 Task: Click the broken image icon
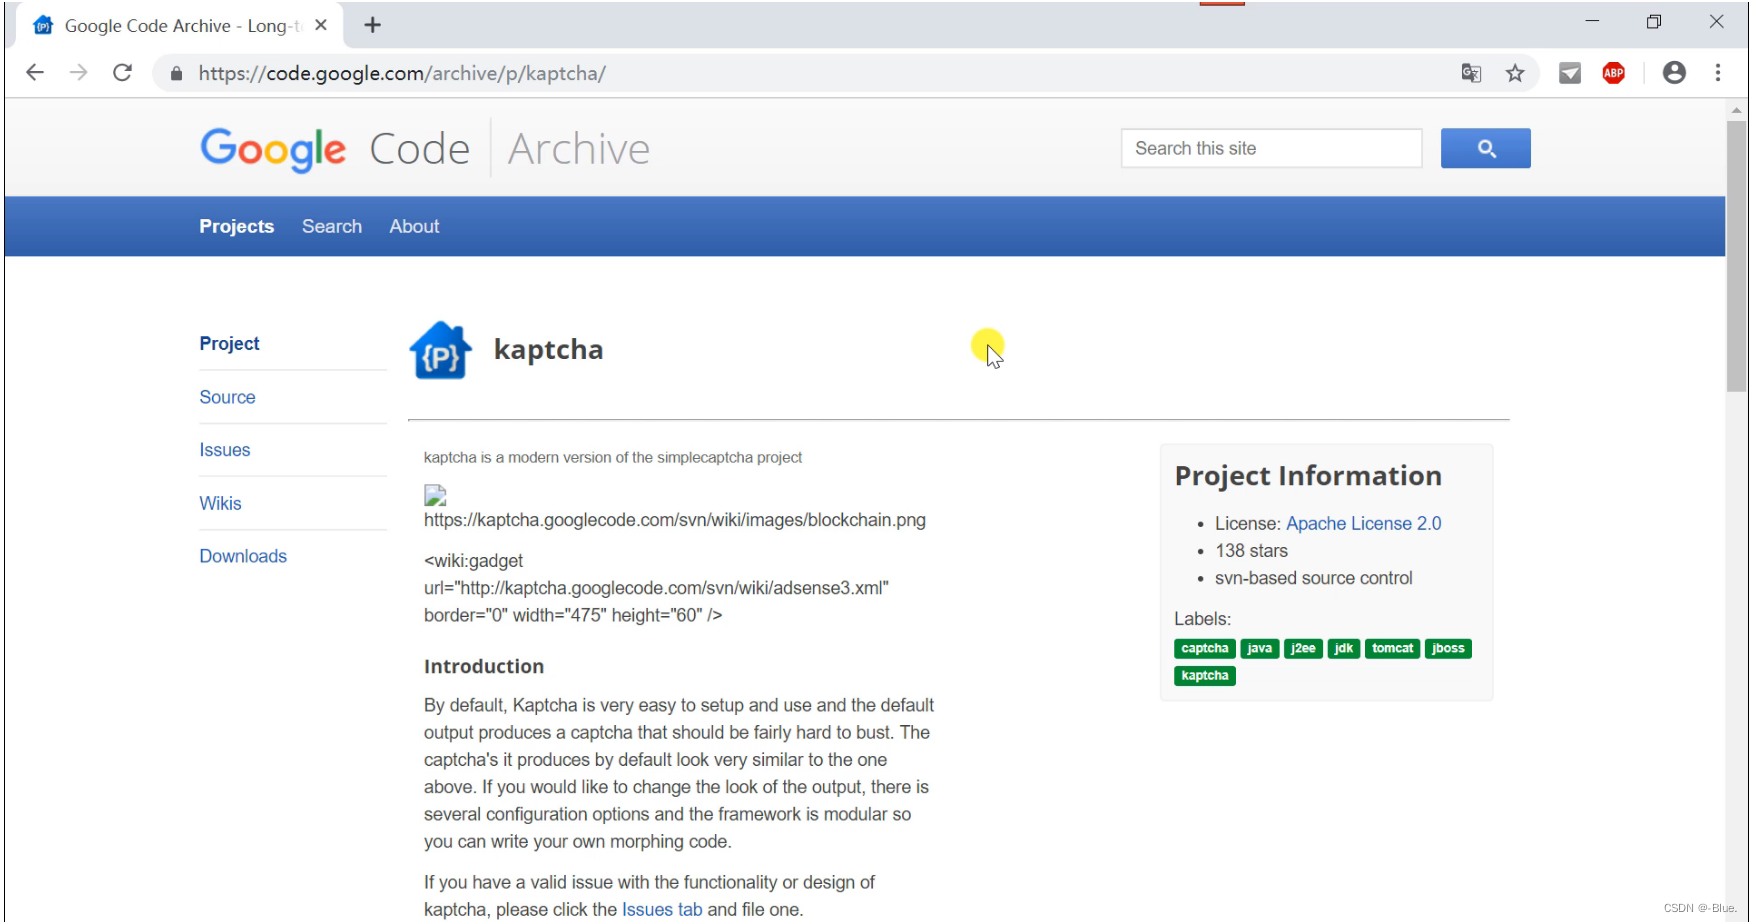(435, 495)
